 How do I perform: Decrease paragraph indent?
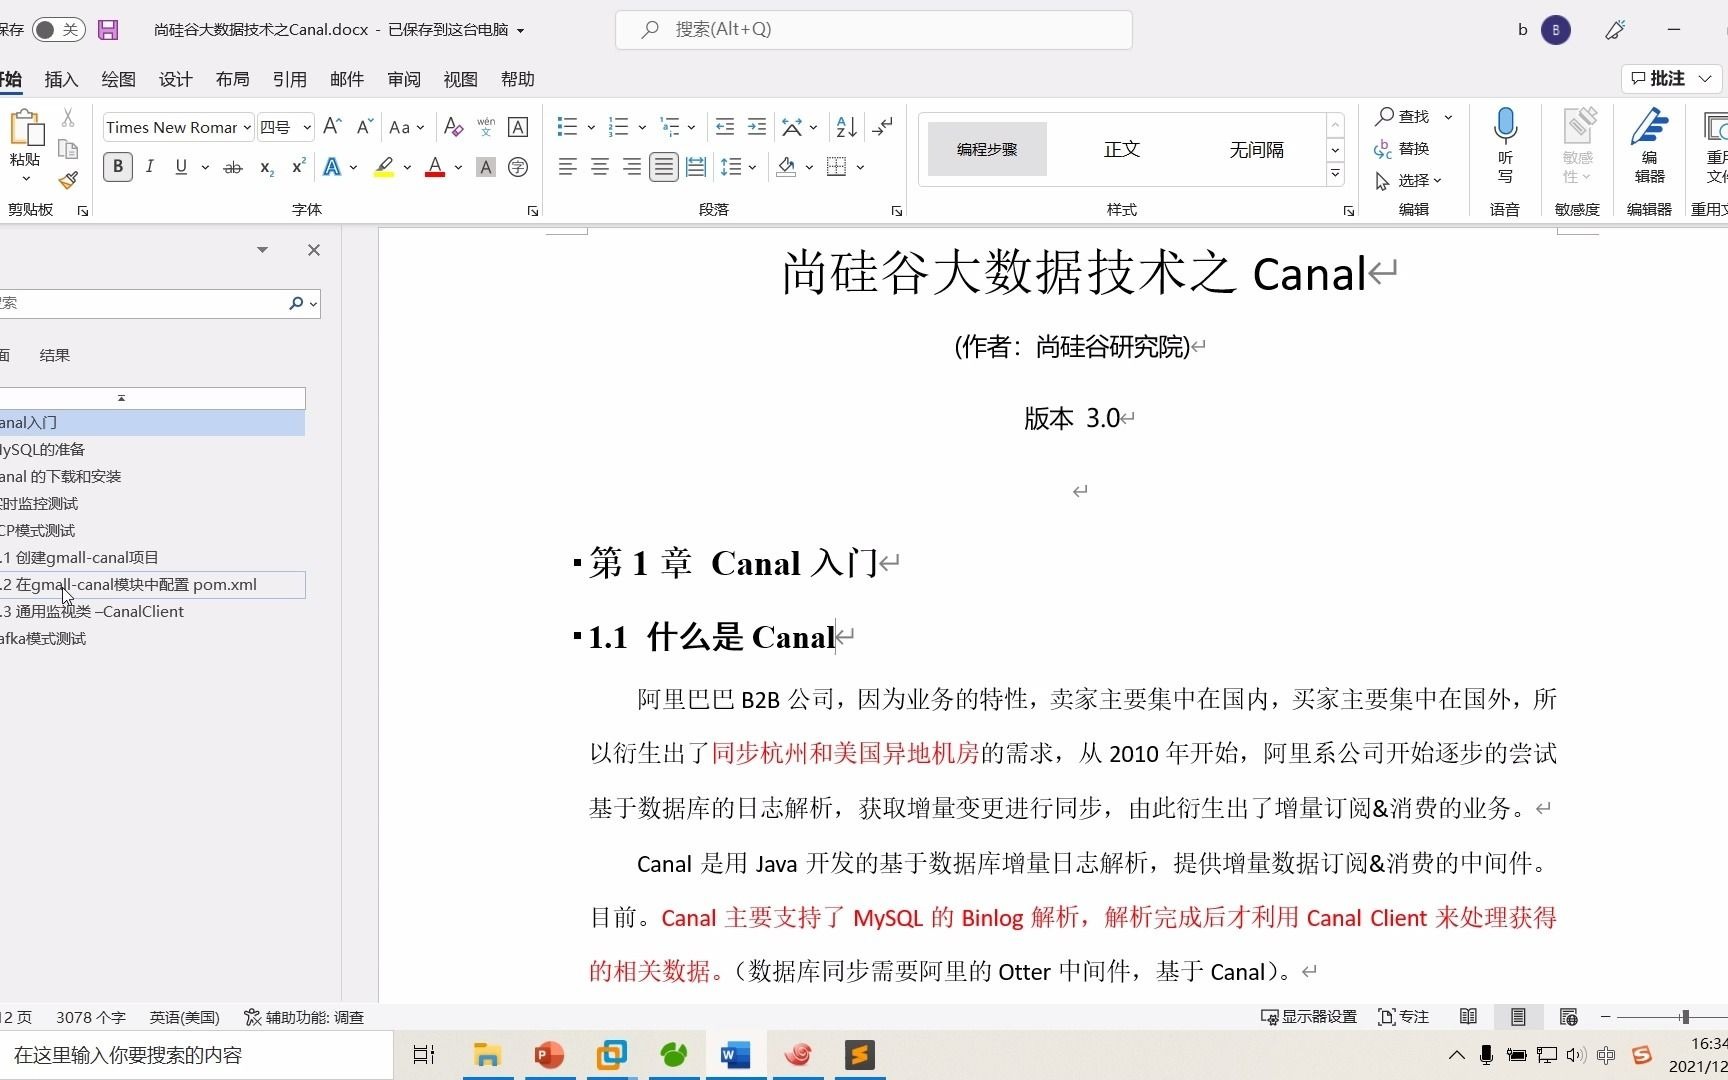pos(725,127)
